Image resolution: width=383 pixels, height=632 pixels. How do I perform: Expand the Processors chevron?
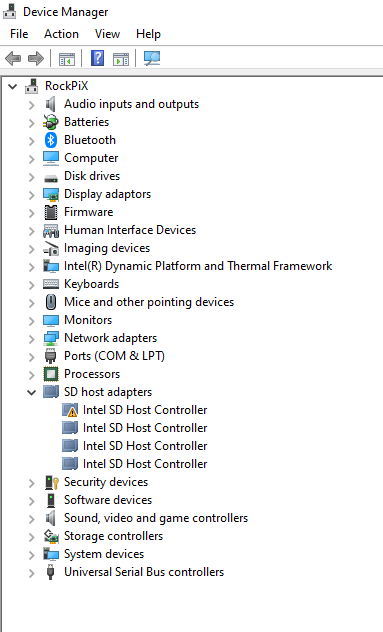31,375
